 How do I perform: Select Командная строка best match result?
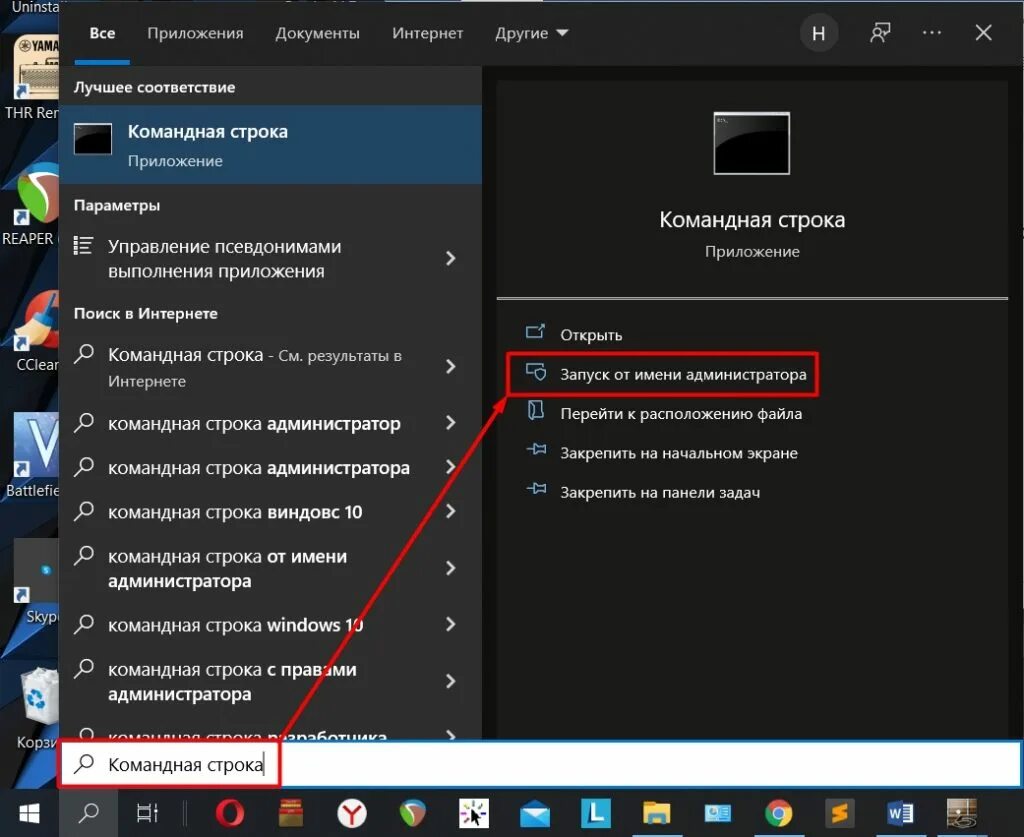(x=270, y=145)
